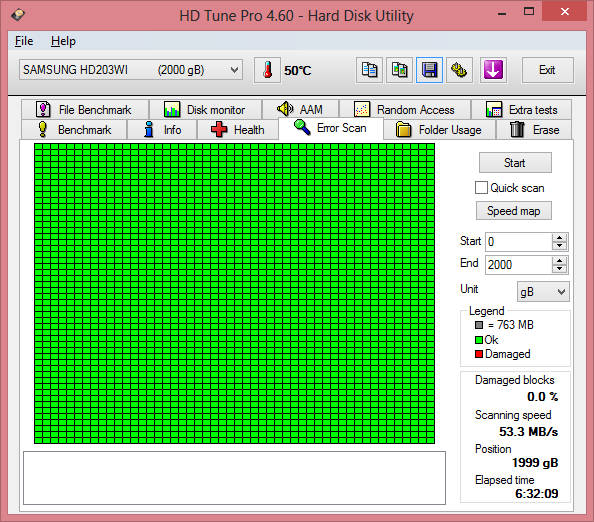Open the File menu
594x522 pixels.
tap(24, 41)
